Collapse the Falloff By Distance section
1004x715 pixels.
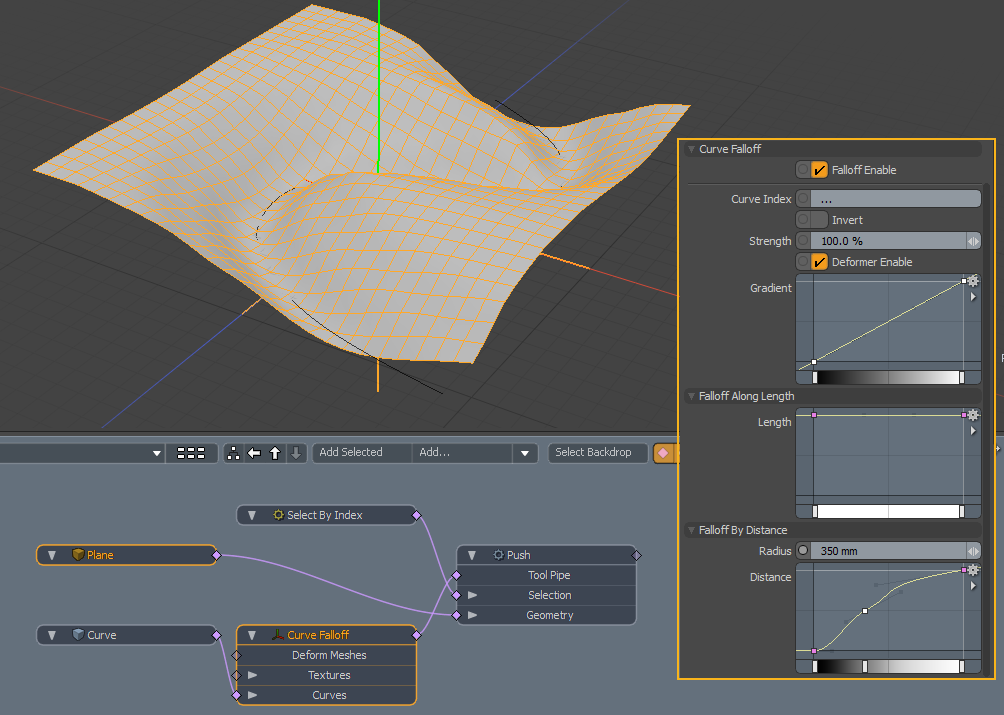coord(691,531)
